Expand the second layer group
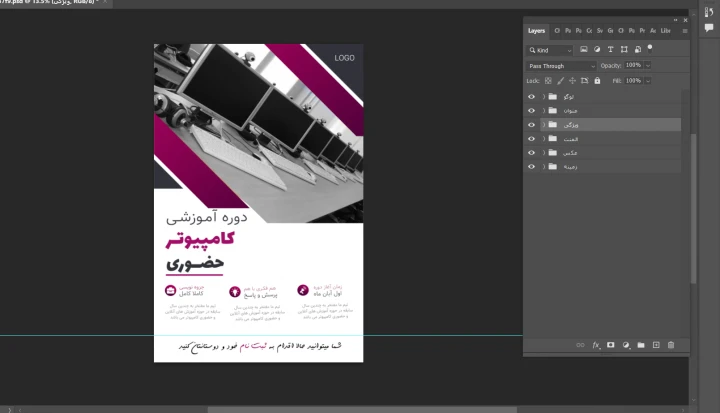The image size is (720, 413). point(543,110)
